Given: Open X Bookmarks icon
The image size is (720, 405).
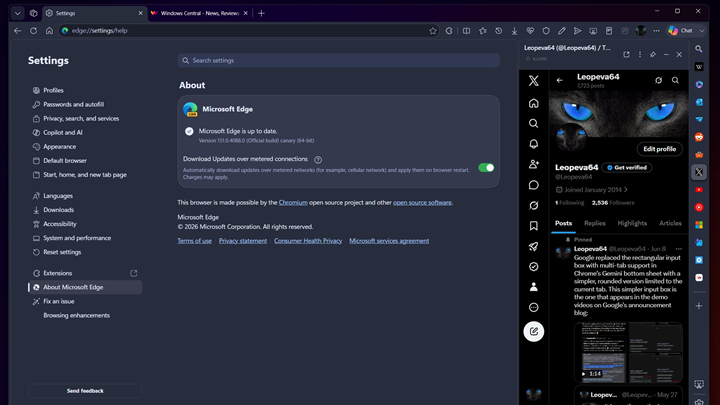Looking at the screenshot, I should click(x=533, y=225).
